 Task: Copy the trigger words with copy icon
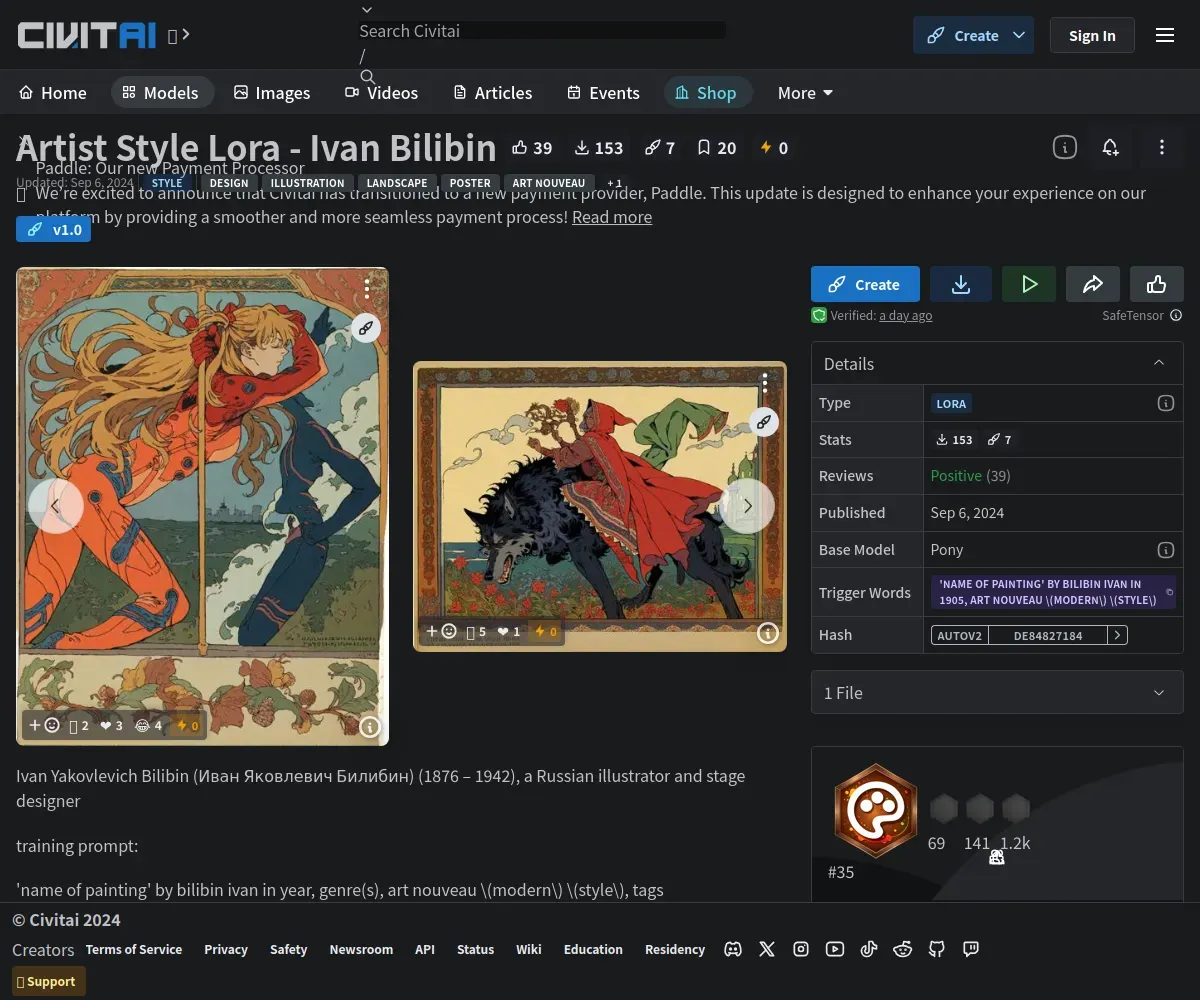point(1170,592)
